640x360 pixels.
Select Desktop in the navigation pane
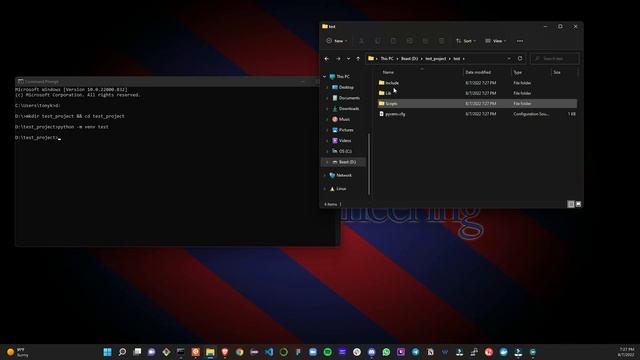pyautogui.click(x=345, y=87)
